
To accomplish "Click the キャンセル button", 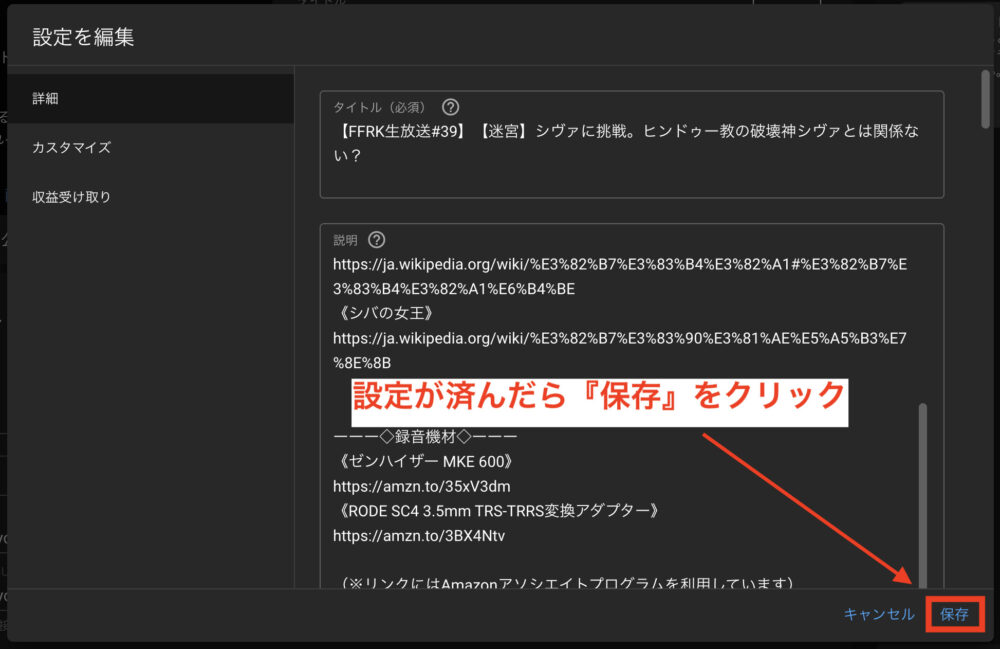I will [879, 614].
